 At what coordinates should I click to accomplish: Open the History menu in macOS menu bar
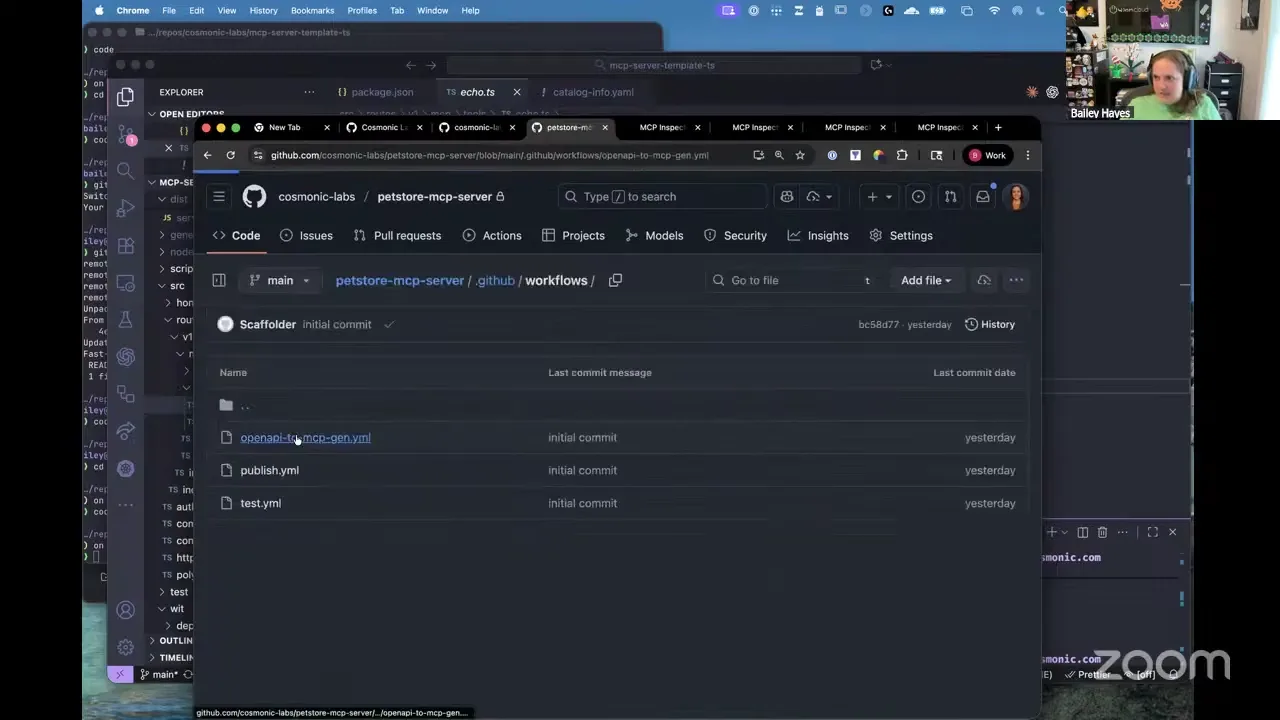point(263,10)
